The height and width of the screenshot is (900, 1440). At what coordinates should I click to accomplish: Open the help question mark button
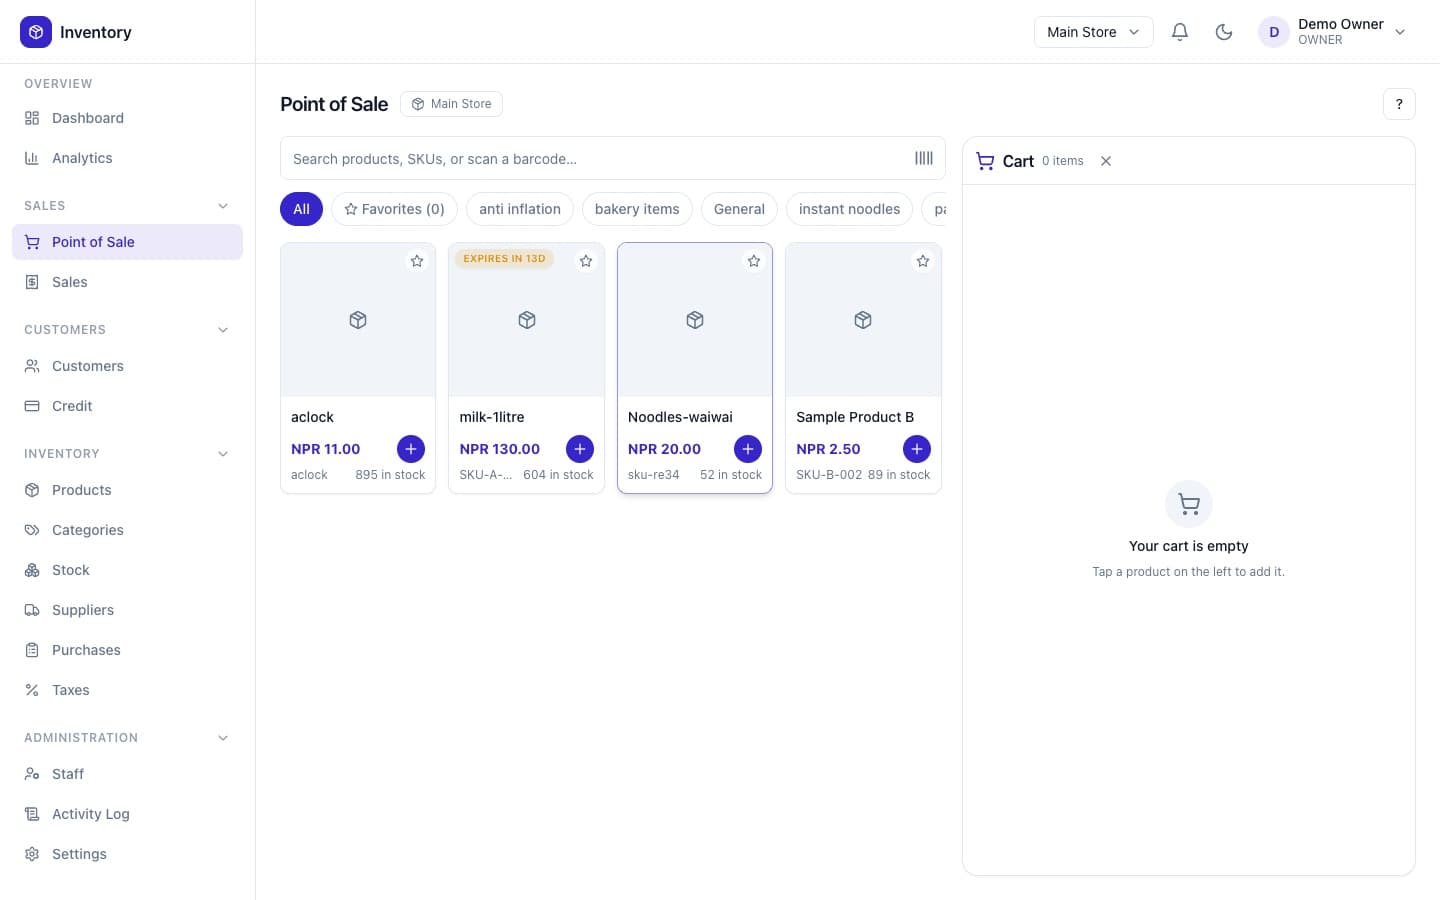tap(1399, 104)
